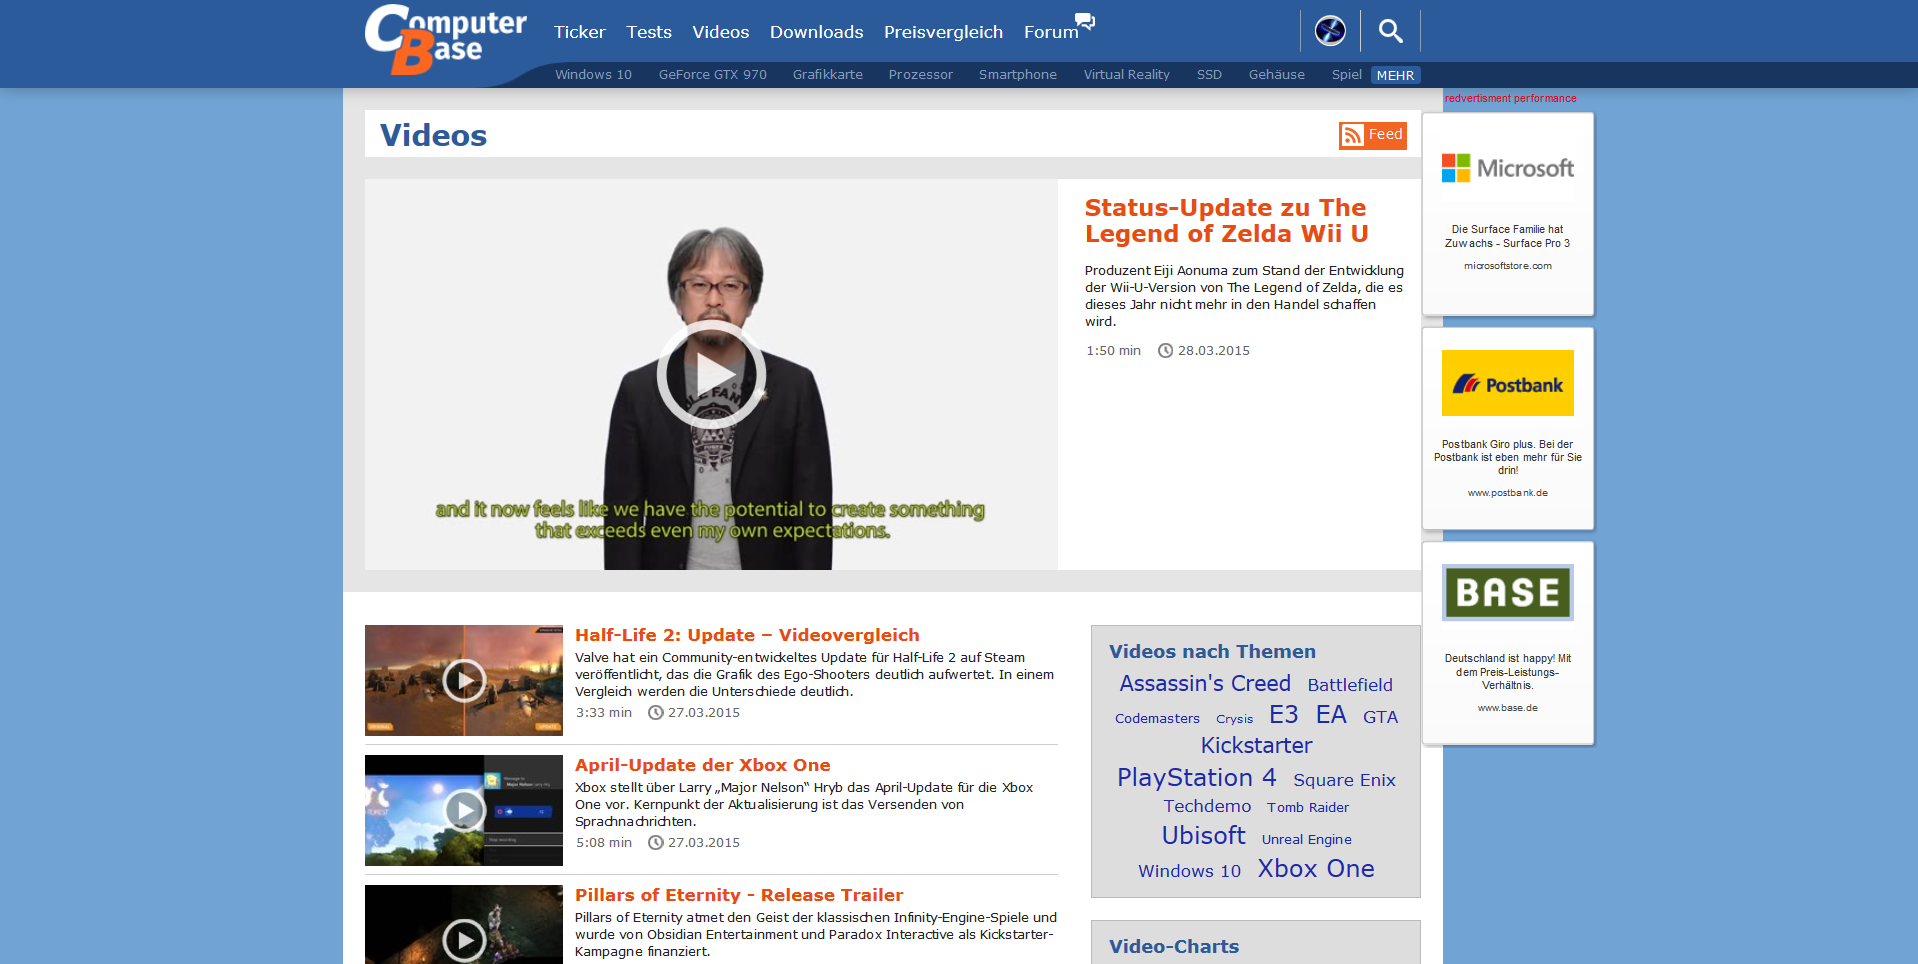The image size is (1918, 964).
Task: Filter videos by Kickstarter tag
Action: [x=1256, y=746]
